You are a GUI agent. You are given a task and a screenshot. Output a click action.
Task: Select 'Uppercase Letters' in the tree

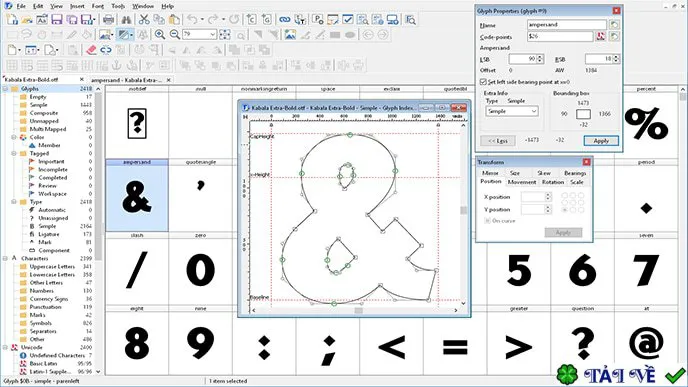pyautogui.click(x=52, y=267)
